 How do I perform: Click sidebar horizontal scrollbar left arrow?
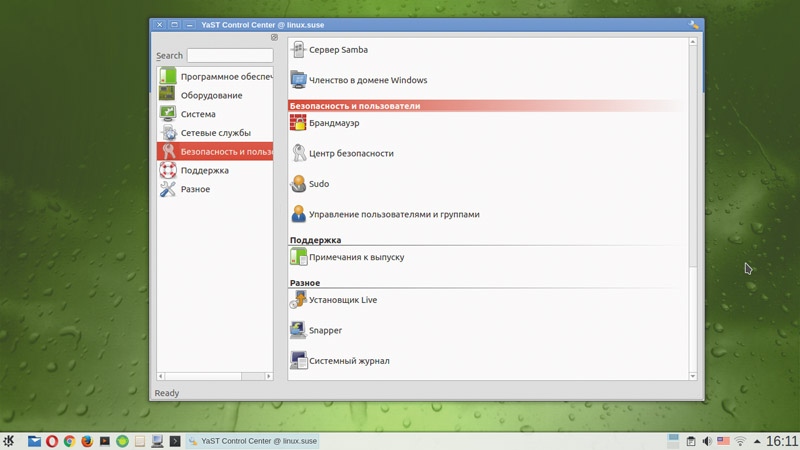161,376
